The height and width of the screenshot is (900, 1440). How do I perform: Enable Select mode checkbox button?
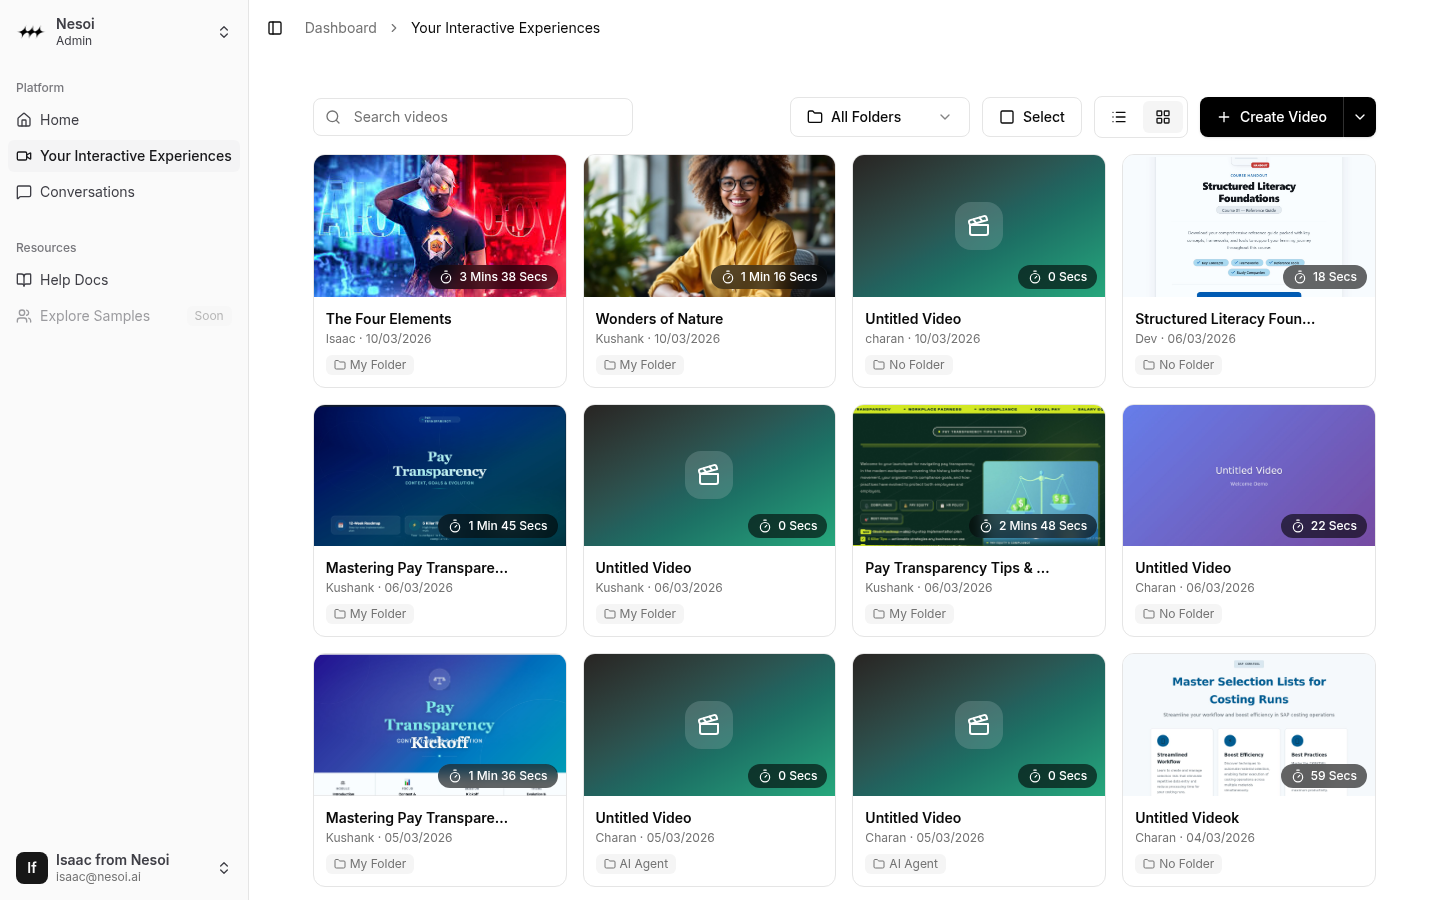(x=1031, y=117)
